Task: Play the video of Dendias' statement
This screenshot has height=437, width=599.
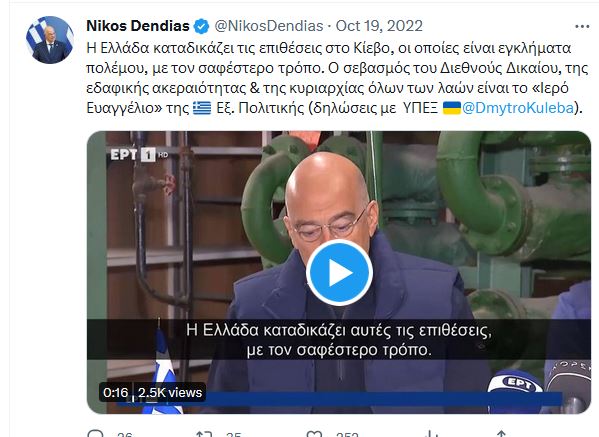Action: coord(339,272)
